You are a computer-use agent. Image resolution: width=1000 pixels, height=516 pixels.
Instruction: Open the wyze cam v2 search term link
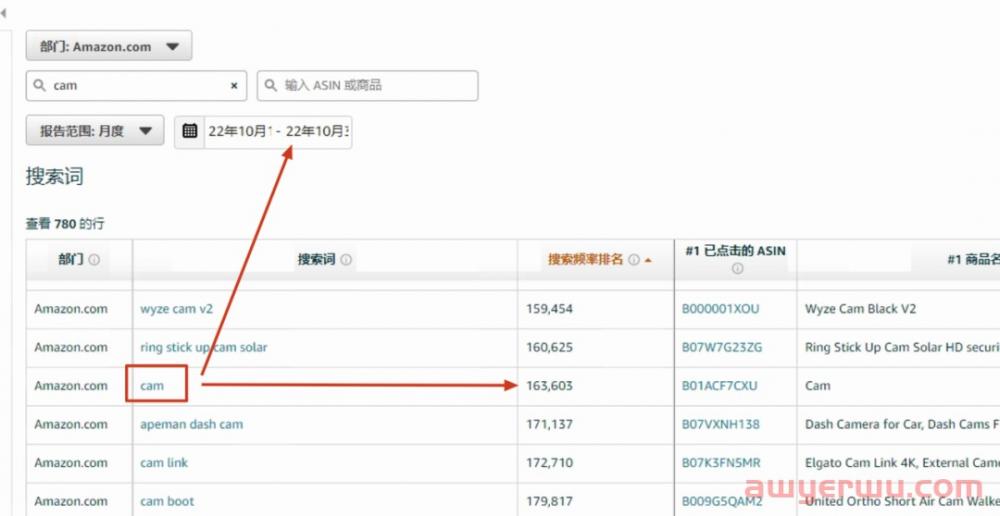click(177, 309)
